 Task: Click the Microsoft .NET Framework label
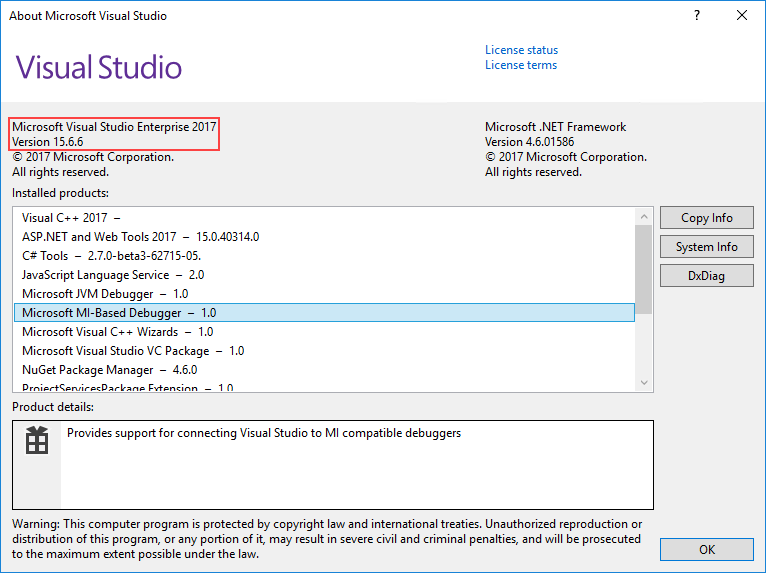coord(555,127)
